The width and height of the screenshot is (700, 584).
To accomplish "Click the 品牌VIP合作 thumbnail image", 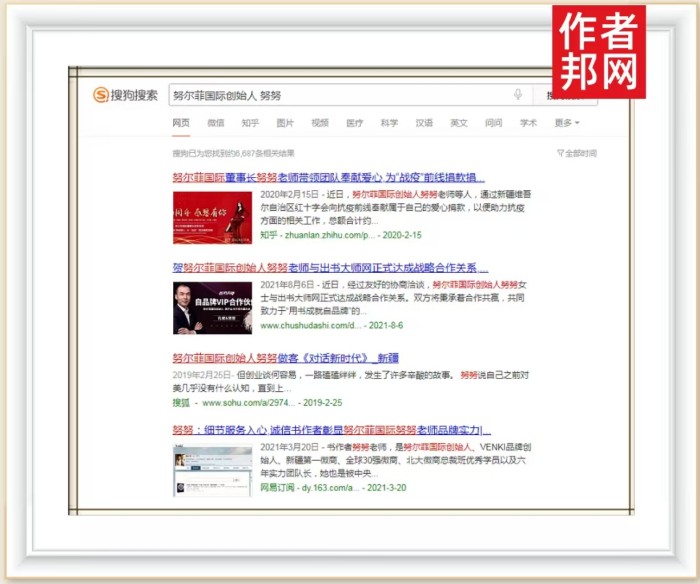I will coord(212,308).
